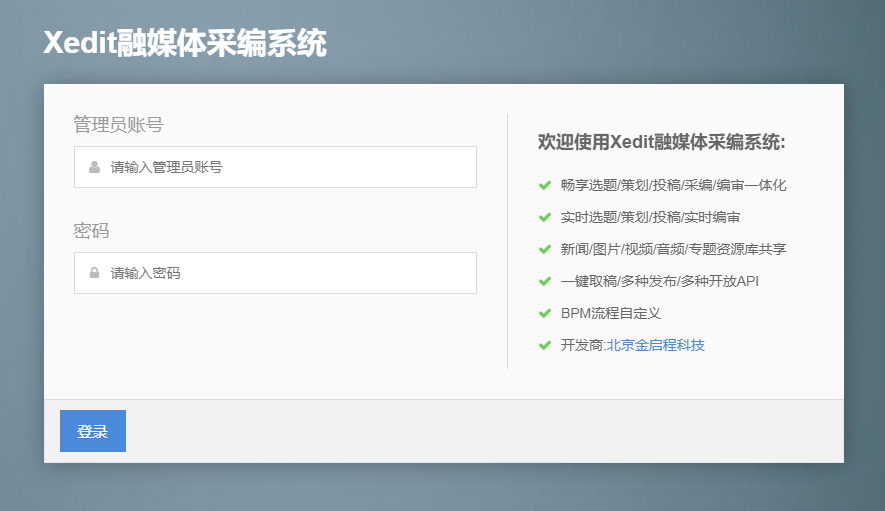Click the Xedit融媒体采编系统 page title
885x511 pixels.
pos(185,43)
